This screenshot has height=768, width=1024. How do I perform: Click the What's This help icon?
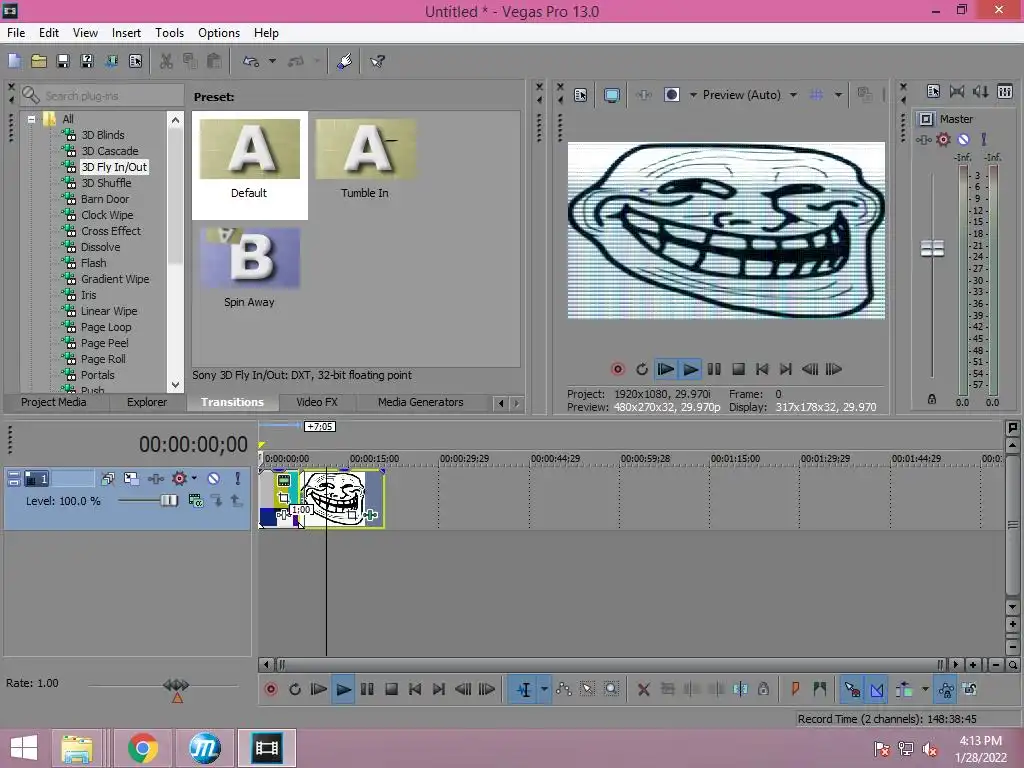pyautogui.click(x=377, y=61)
